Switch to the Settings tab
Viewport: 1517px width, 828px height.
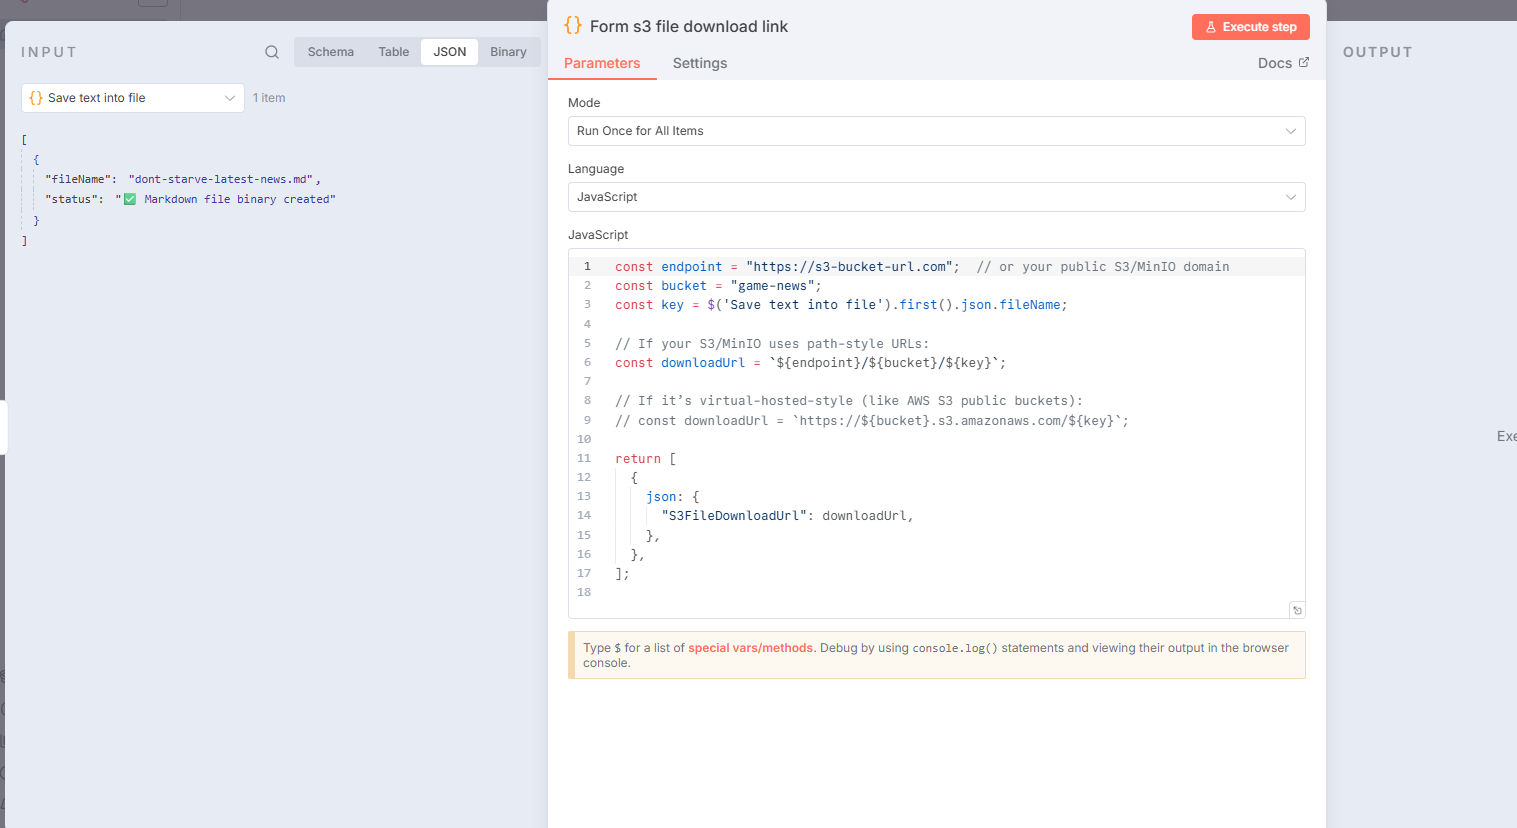pyautogui.click(x=699, y=62)
